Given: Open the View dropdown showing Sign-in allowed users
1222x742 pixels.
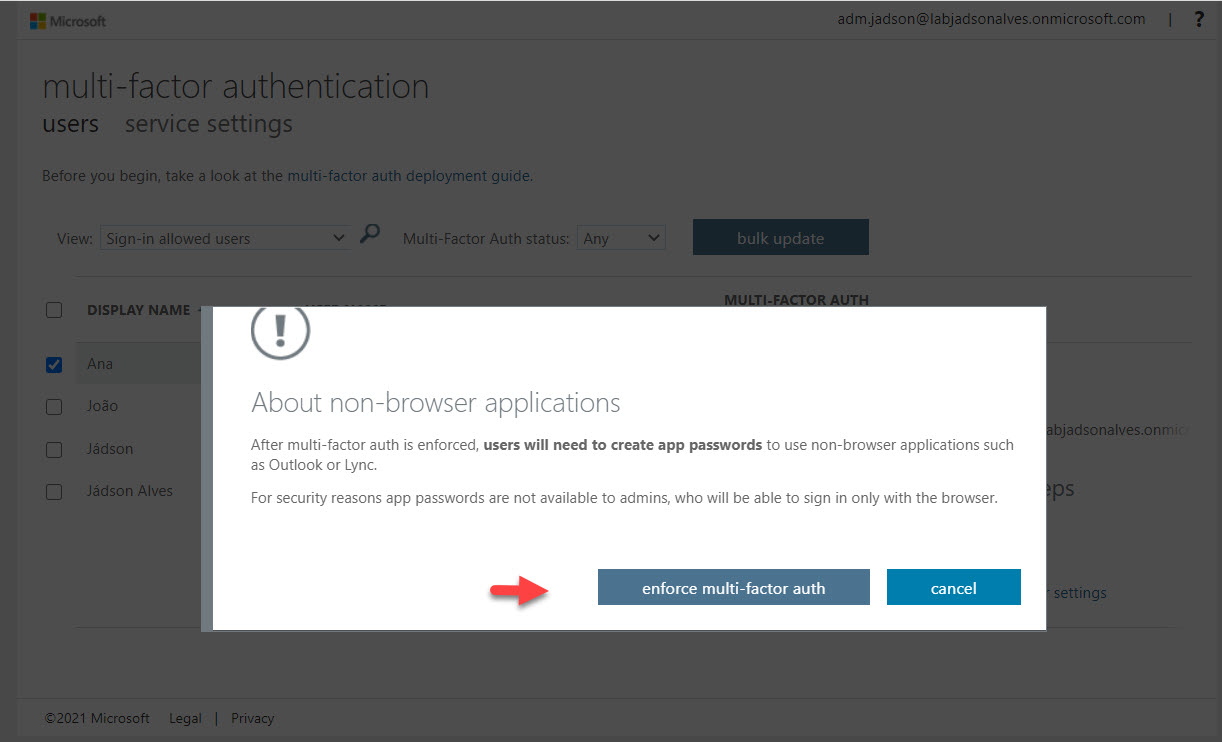Looking at the screenshot, I should [x=225, y=238].
